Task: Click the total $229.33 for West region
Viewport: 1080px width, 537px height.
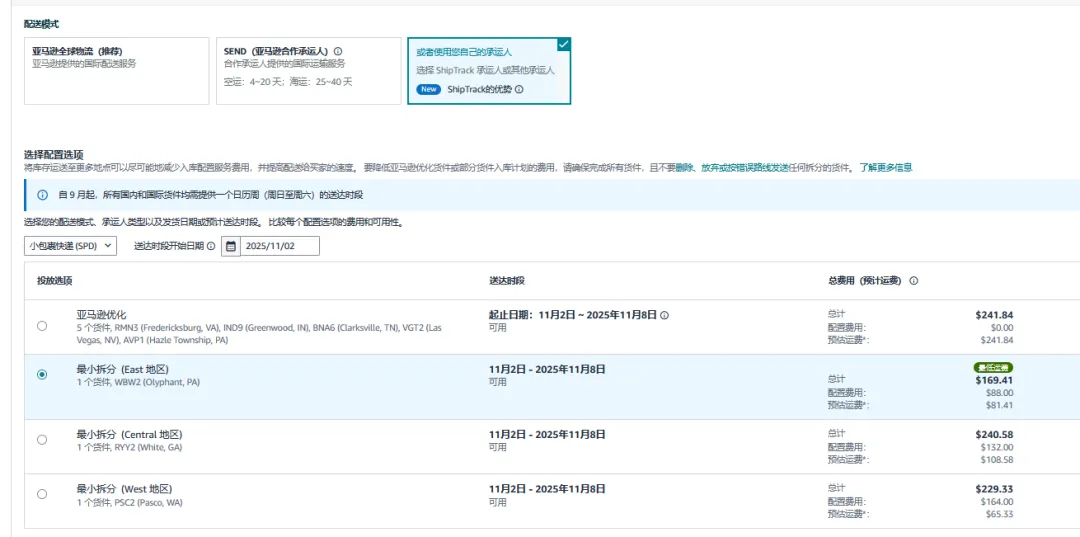Action: [x=994, y=489]
